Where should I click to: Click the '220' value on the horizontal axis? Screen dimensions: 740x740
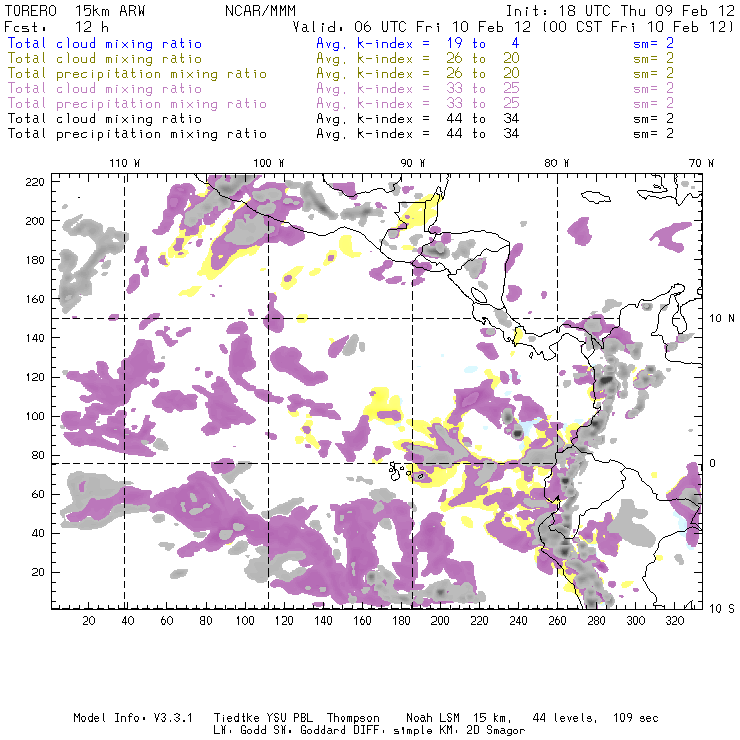click(479, 621)
